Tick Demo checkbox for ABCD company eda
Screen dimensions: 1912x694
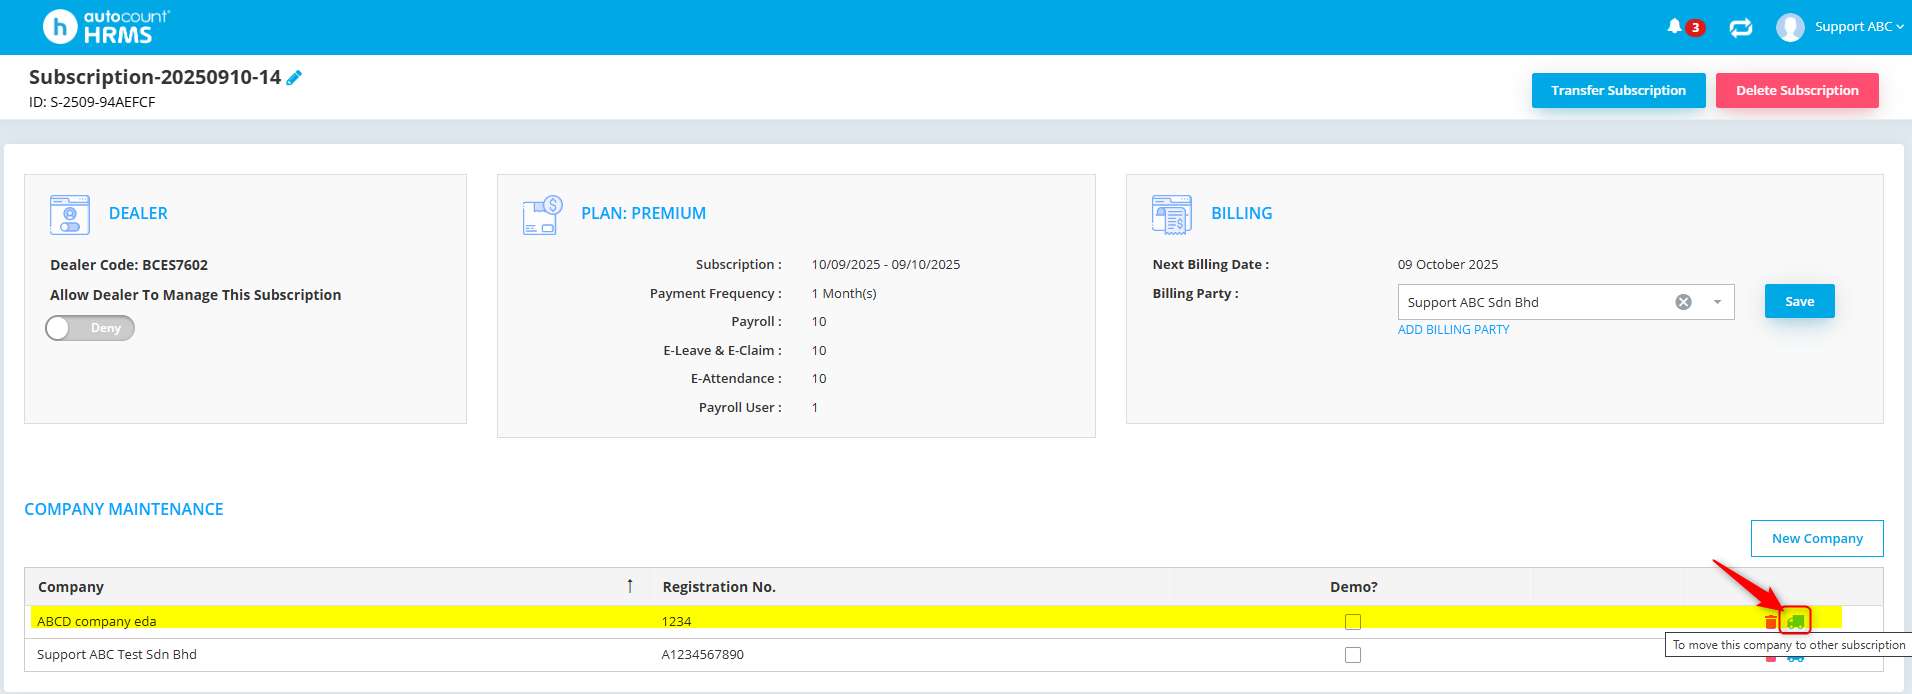coord(1353,622)
